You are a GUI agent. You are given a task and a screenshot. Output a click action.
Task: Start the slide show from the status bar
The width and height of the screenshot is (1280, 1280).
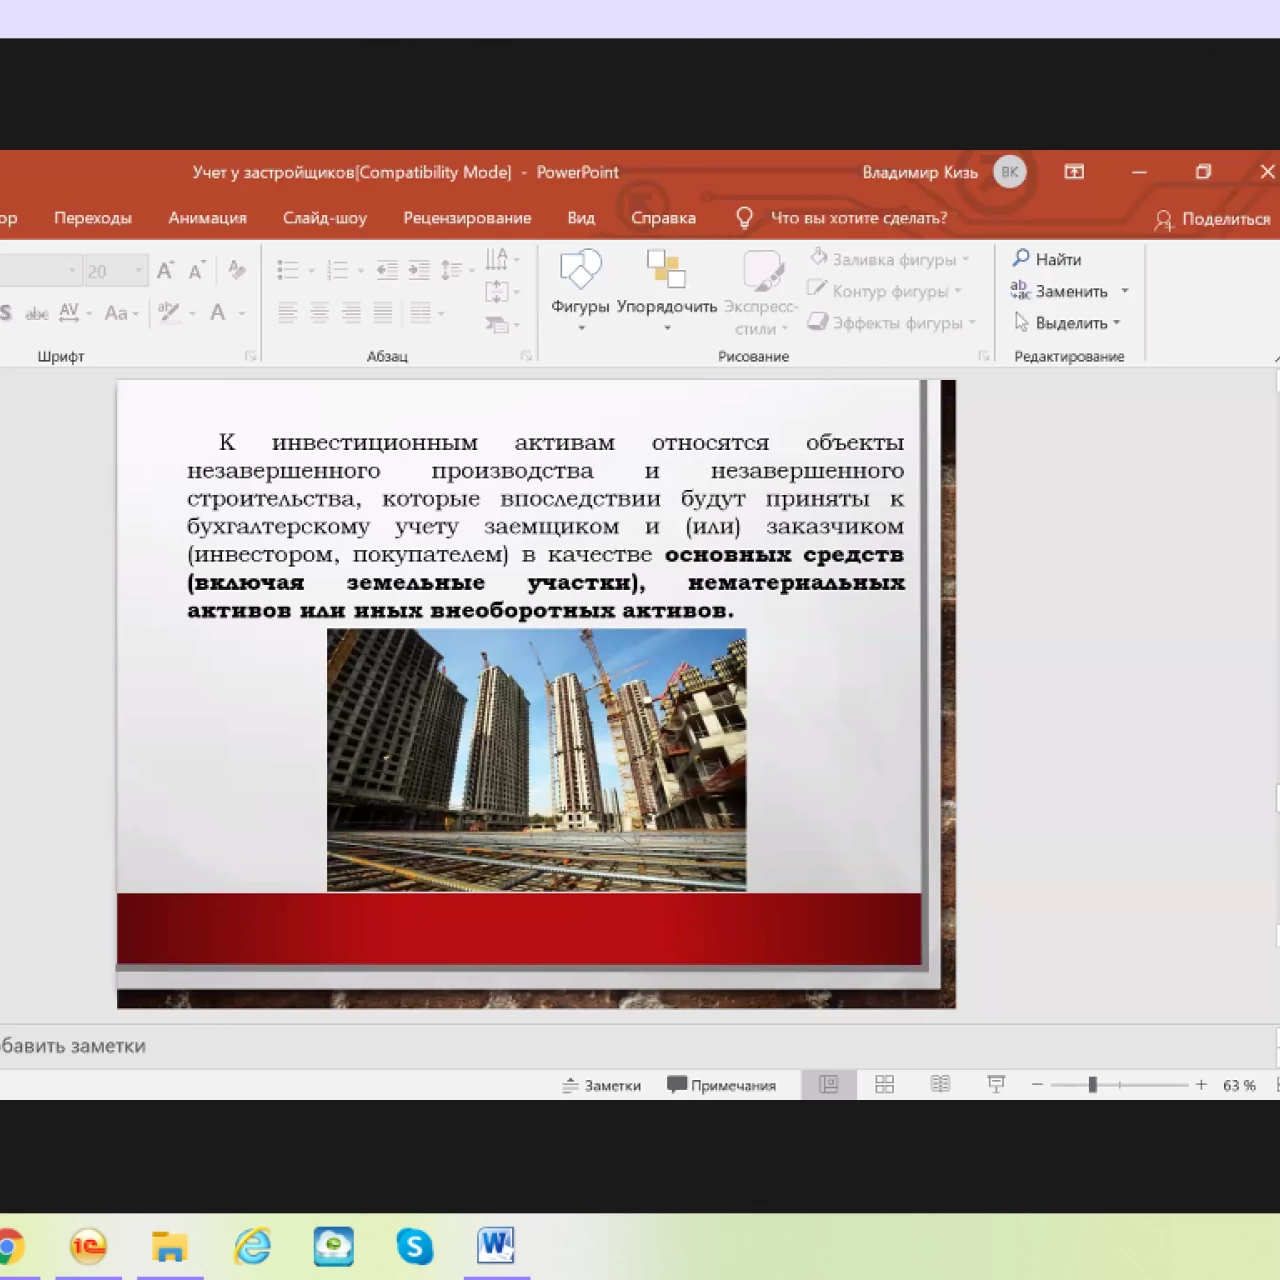pos(996,1085)
